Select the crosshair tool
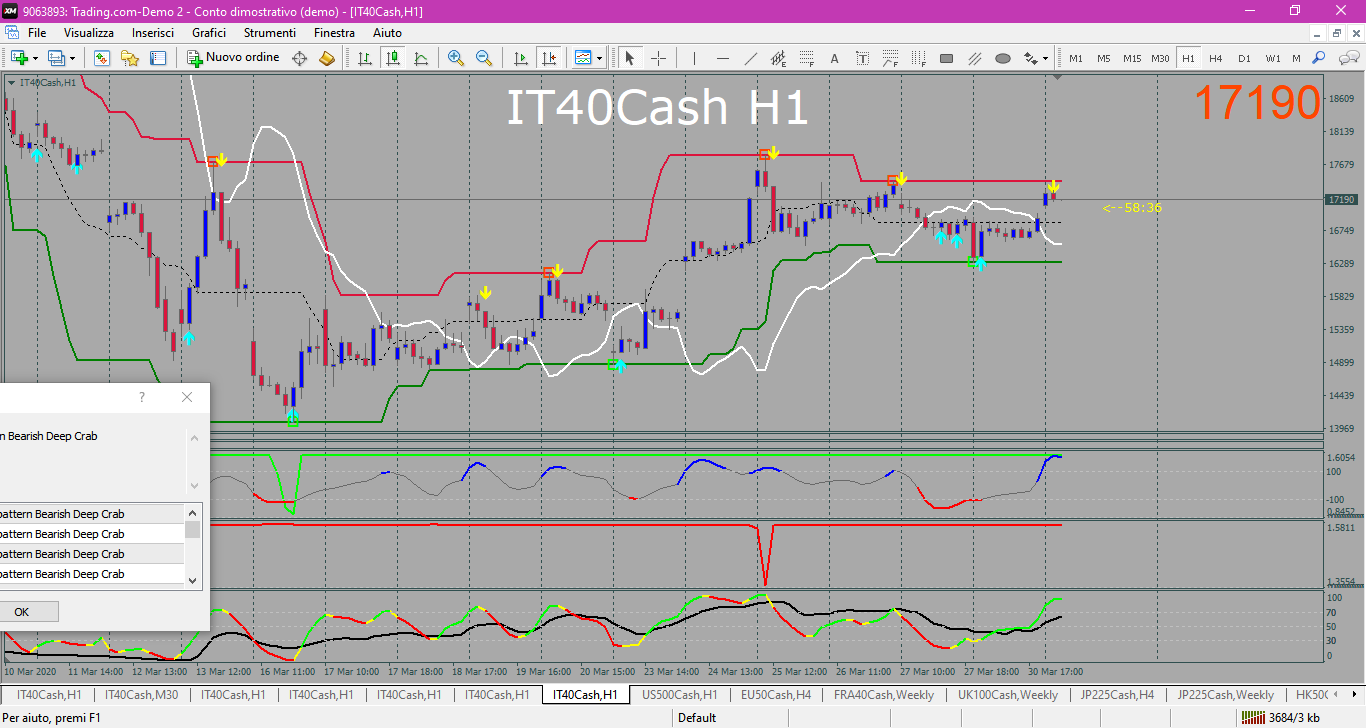Image resolution: width=1366 pixels, height=728 pixels. point(658,58)
